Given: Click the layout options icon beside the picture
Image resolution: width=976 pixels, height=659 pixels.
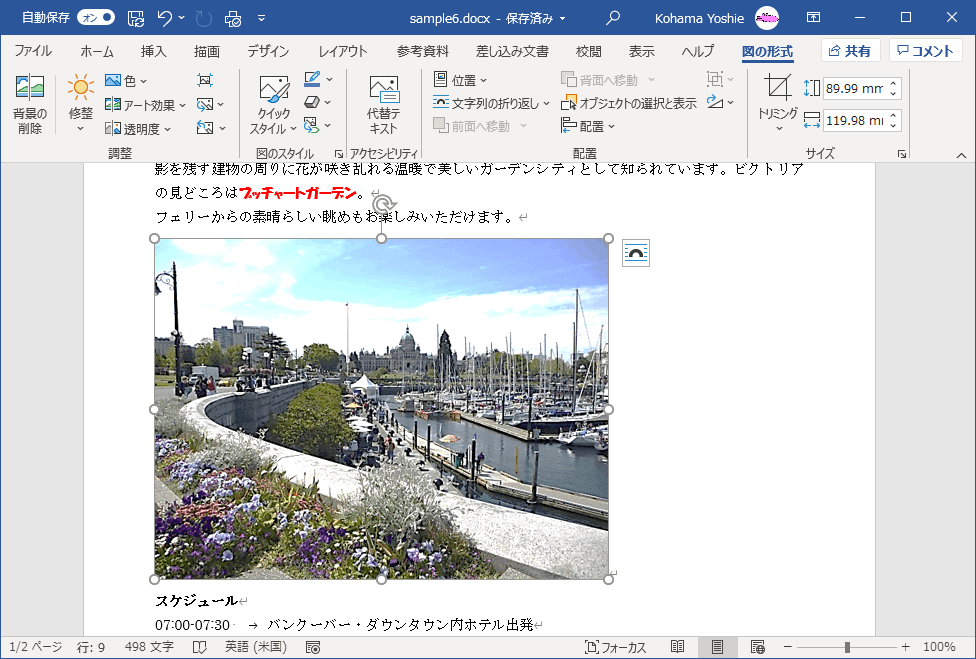Looking at the screenshot, I should (x=636, y=253).
